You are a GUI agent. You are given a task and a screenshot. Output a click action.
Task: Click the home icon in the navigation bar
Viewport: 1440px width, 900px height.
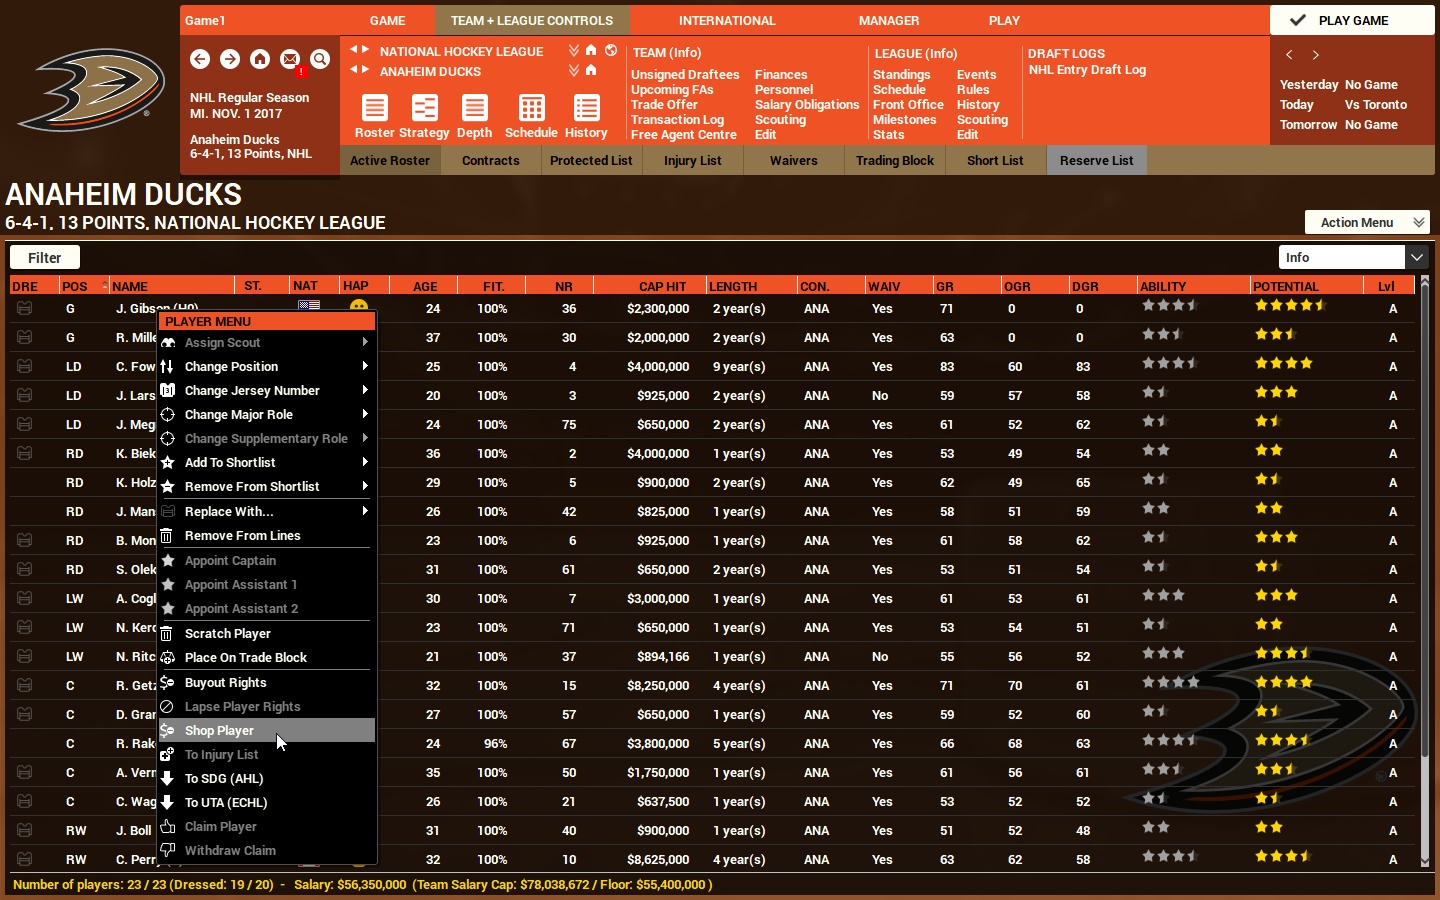259,60
